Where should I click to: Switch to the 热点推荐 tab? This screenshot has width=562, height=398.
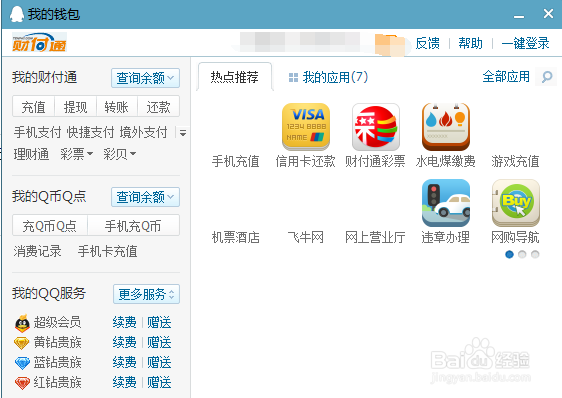[235, 77]
